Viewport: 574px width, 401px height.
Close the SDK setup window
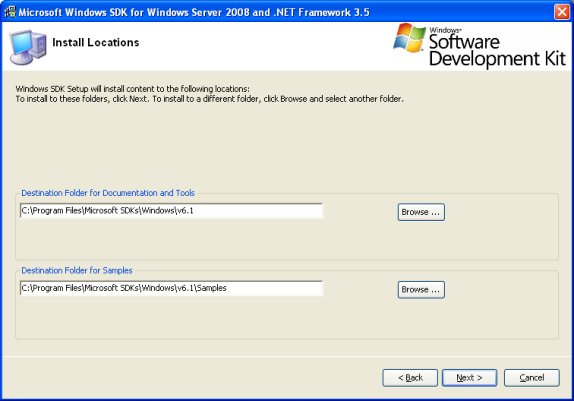click(x=561, y=12)
